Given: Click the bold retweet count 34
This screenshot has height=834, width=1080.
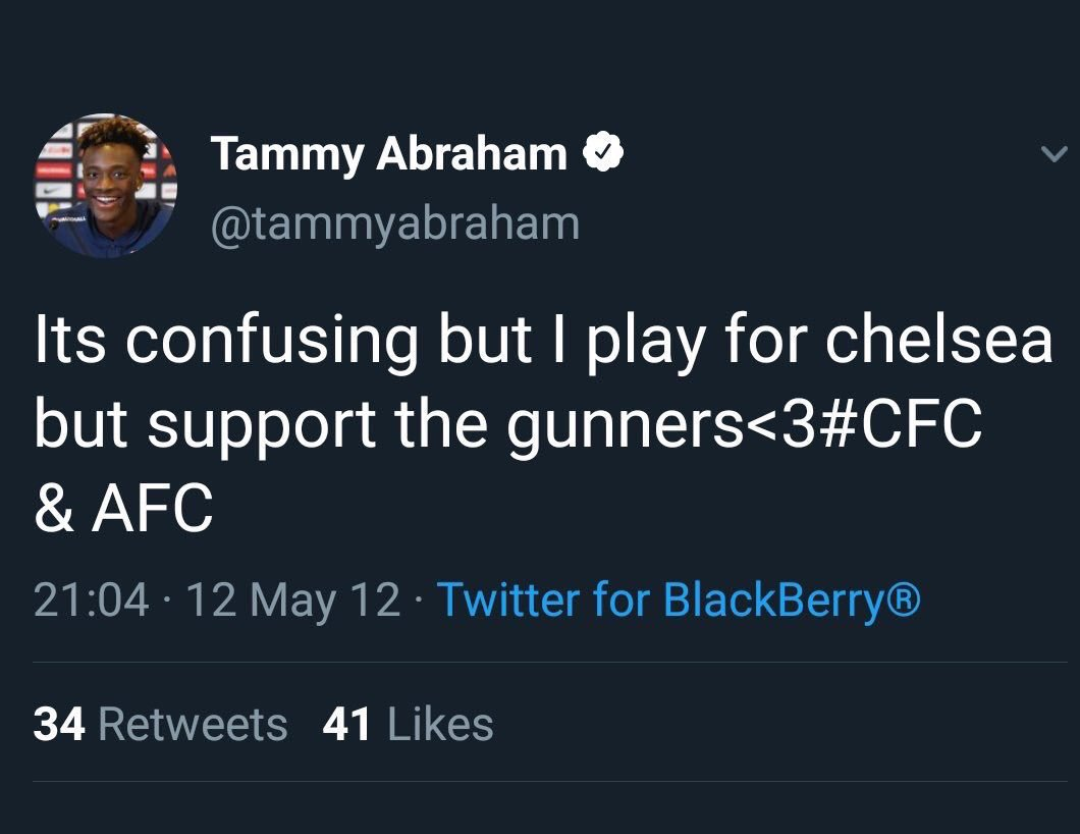Looking at the screenshot, I should pos(59,724).
